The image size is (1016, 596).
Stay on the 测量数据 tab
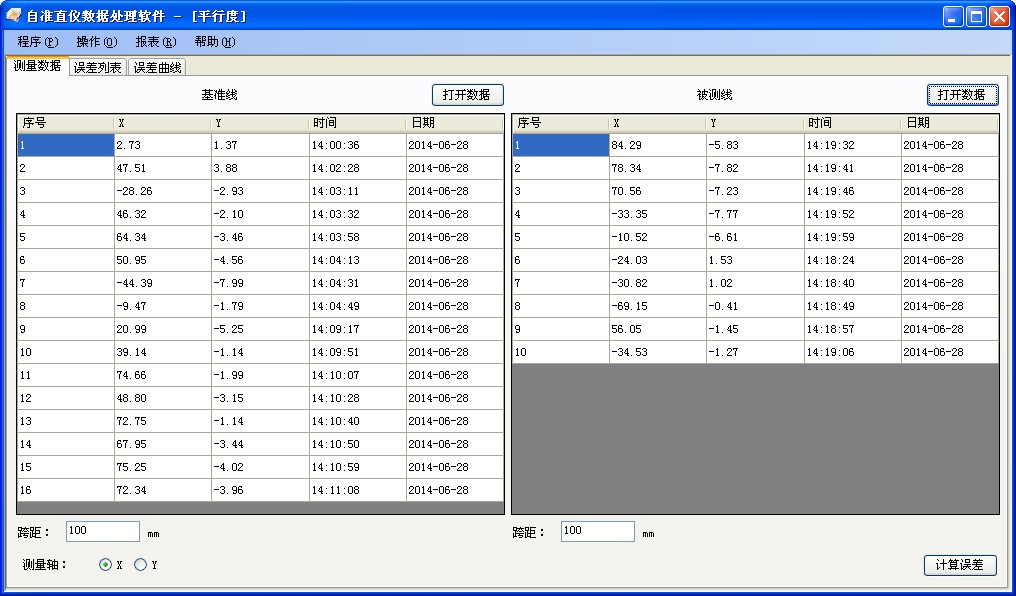point(38,67)
